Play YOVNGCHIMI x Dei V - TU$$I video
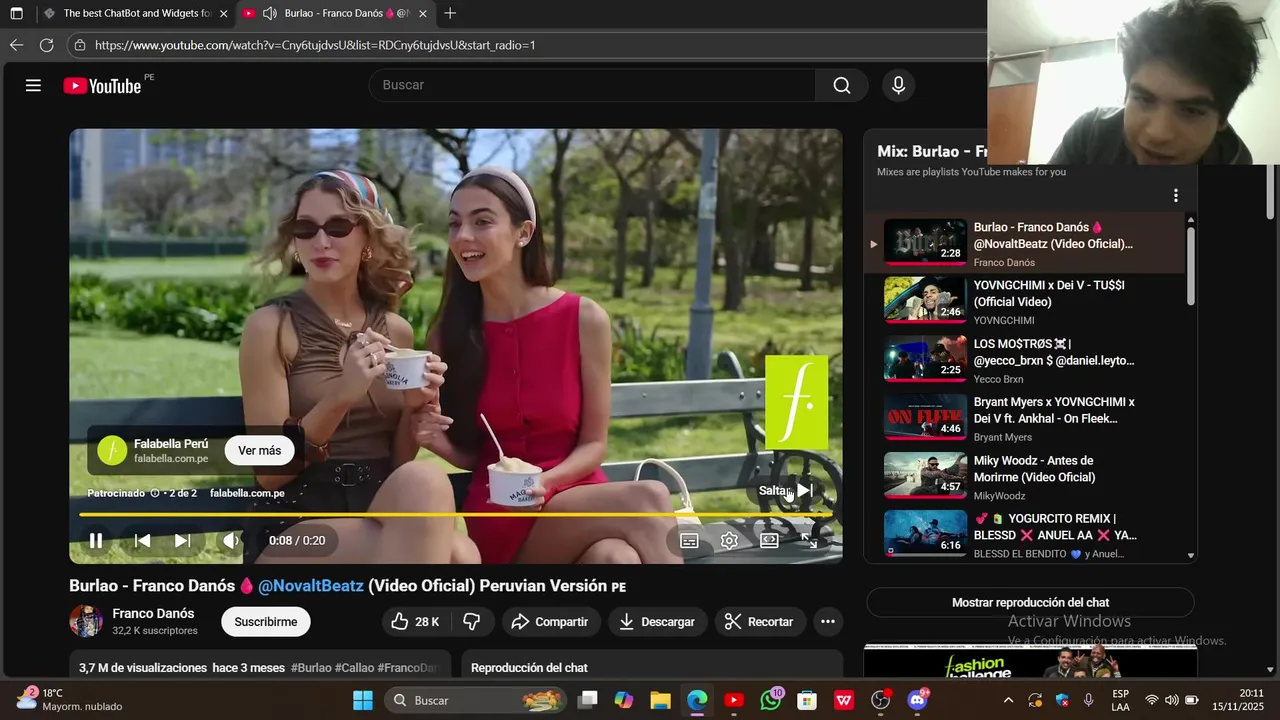Screen dimensions: 1280x720 click(x=1025, y=301)
